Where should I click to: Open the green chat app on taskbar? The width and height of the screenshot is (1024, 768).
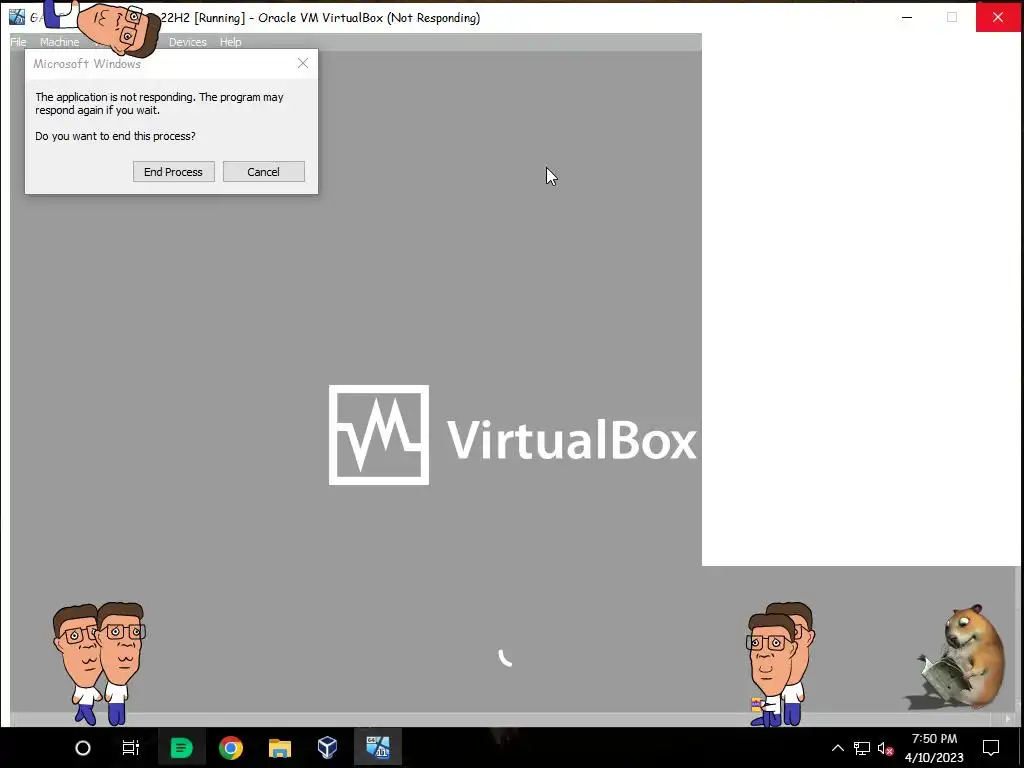click(x=182, y=748)
